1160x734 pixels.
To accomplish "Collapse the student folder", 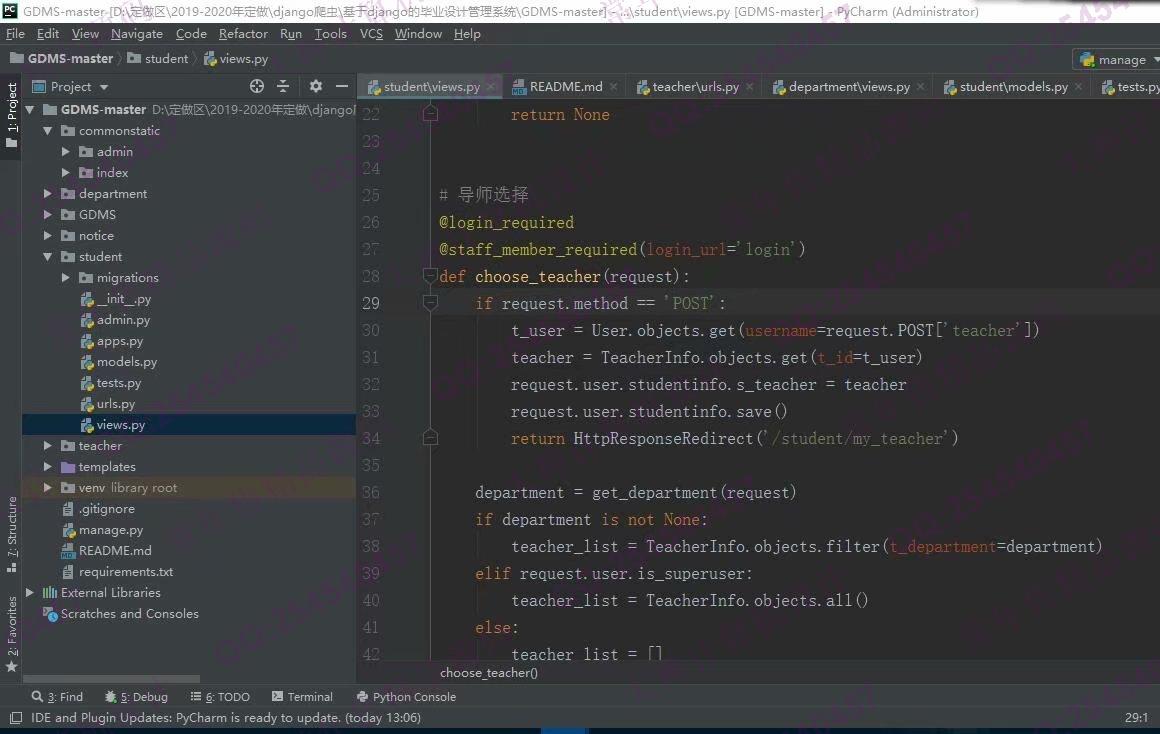I will point(47,257).
